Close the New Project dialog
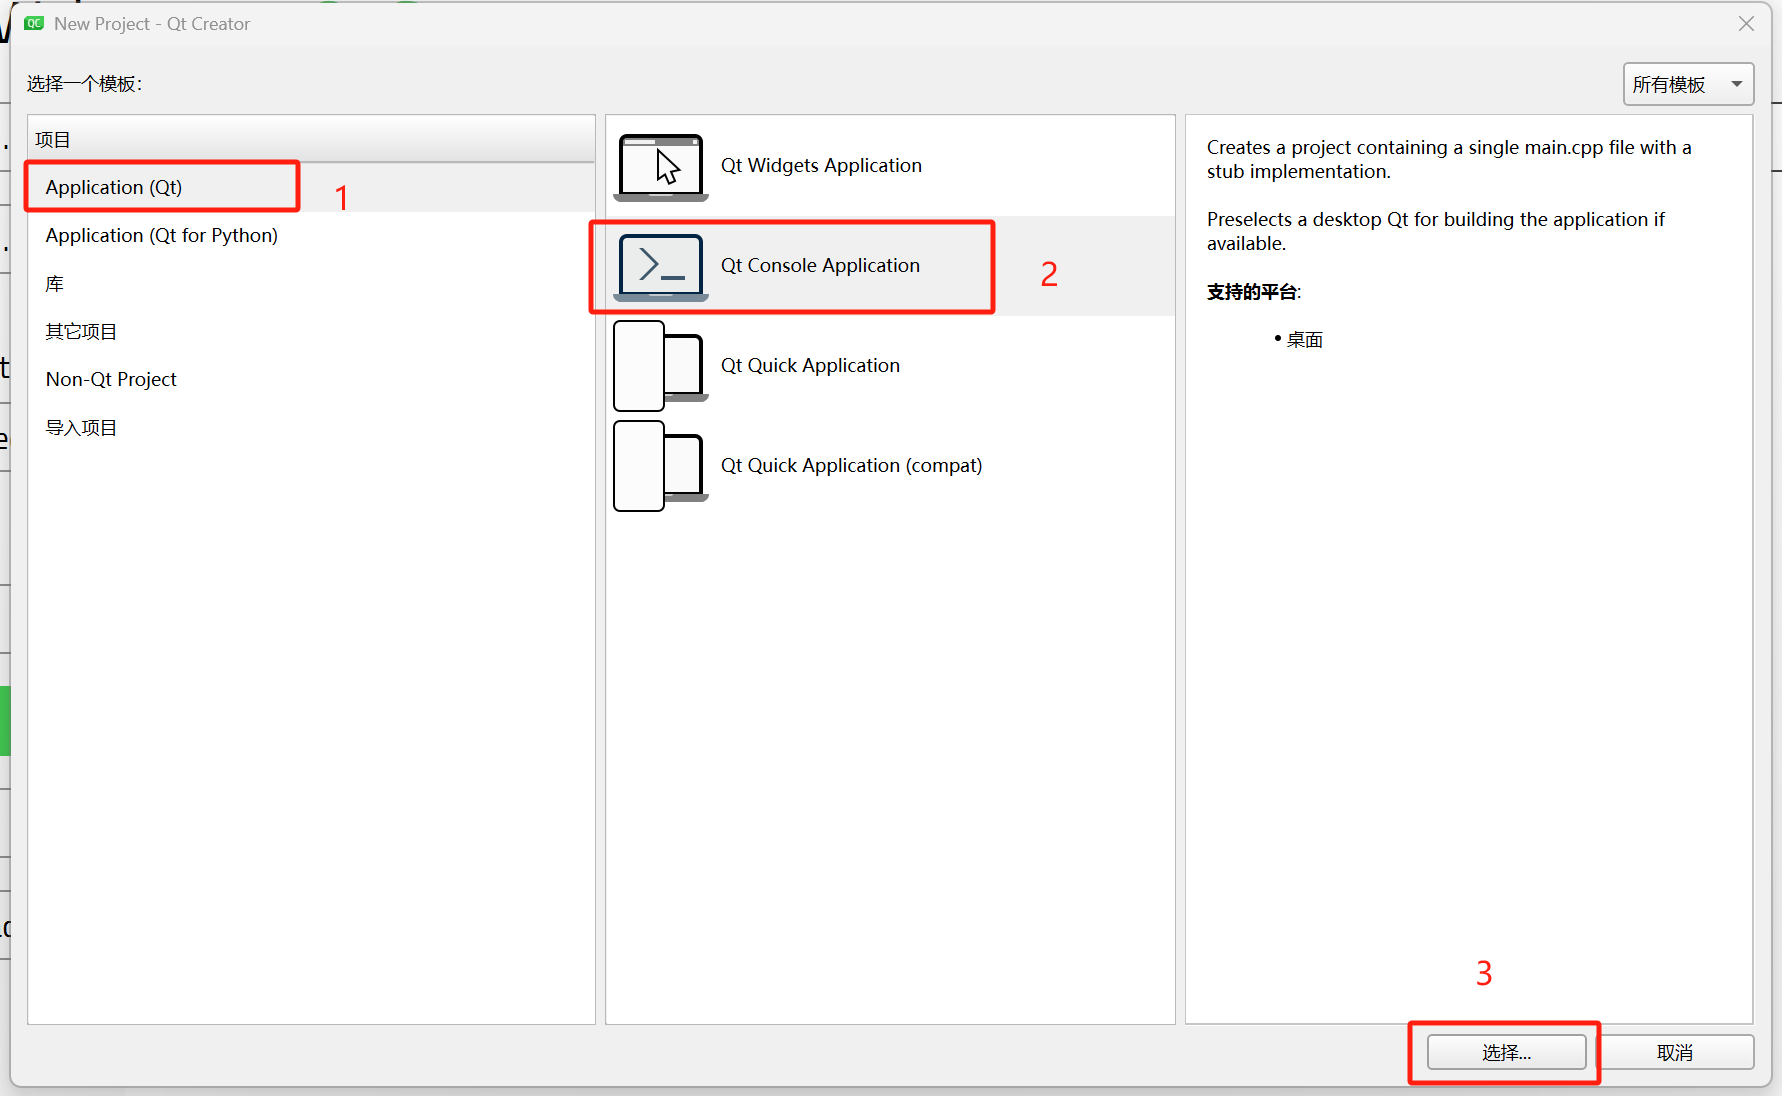 pyautogui.click(x=1746, y=23)
